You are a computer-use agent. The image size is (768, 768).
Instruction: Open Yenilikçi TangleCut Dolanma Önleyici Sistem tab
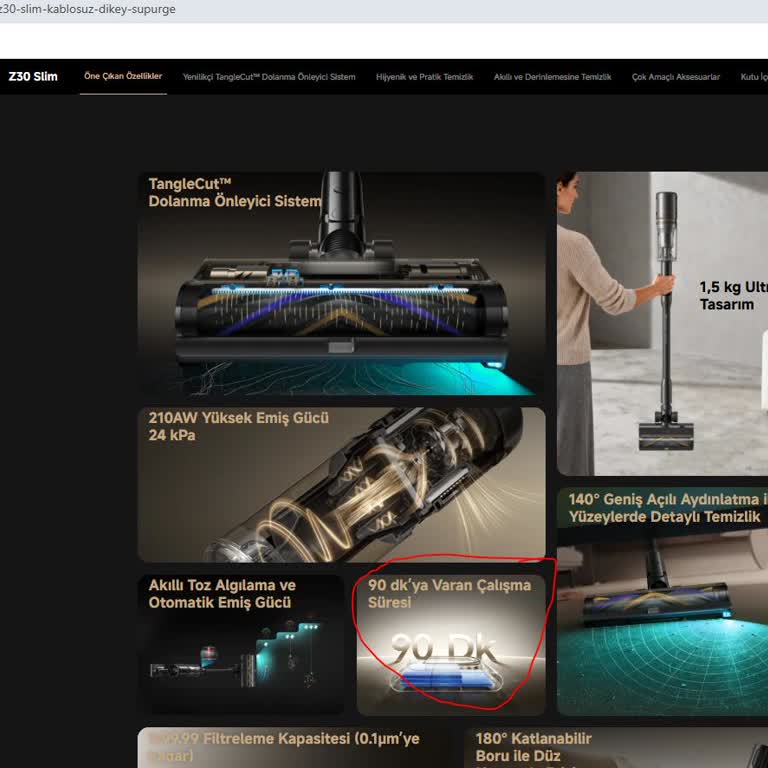pyautogui.click(x=269, y=77)
